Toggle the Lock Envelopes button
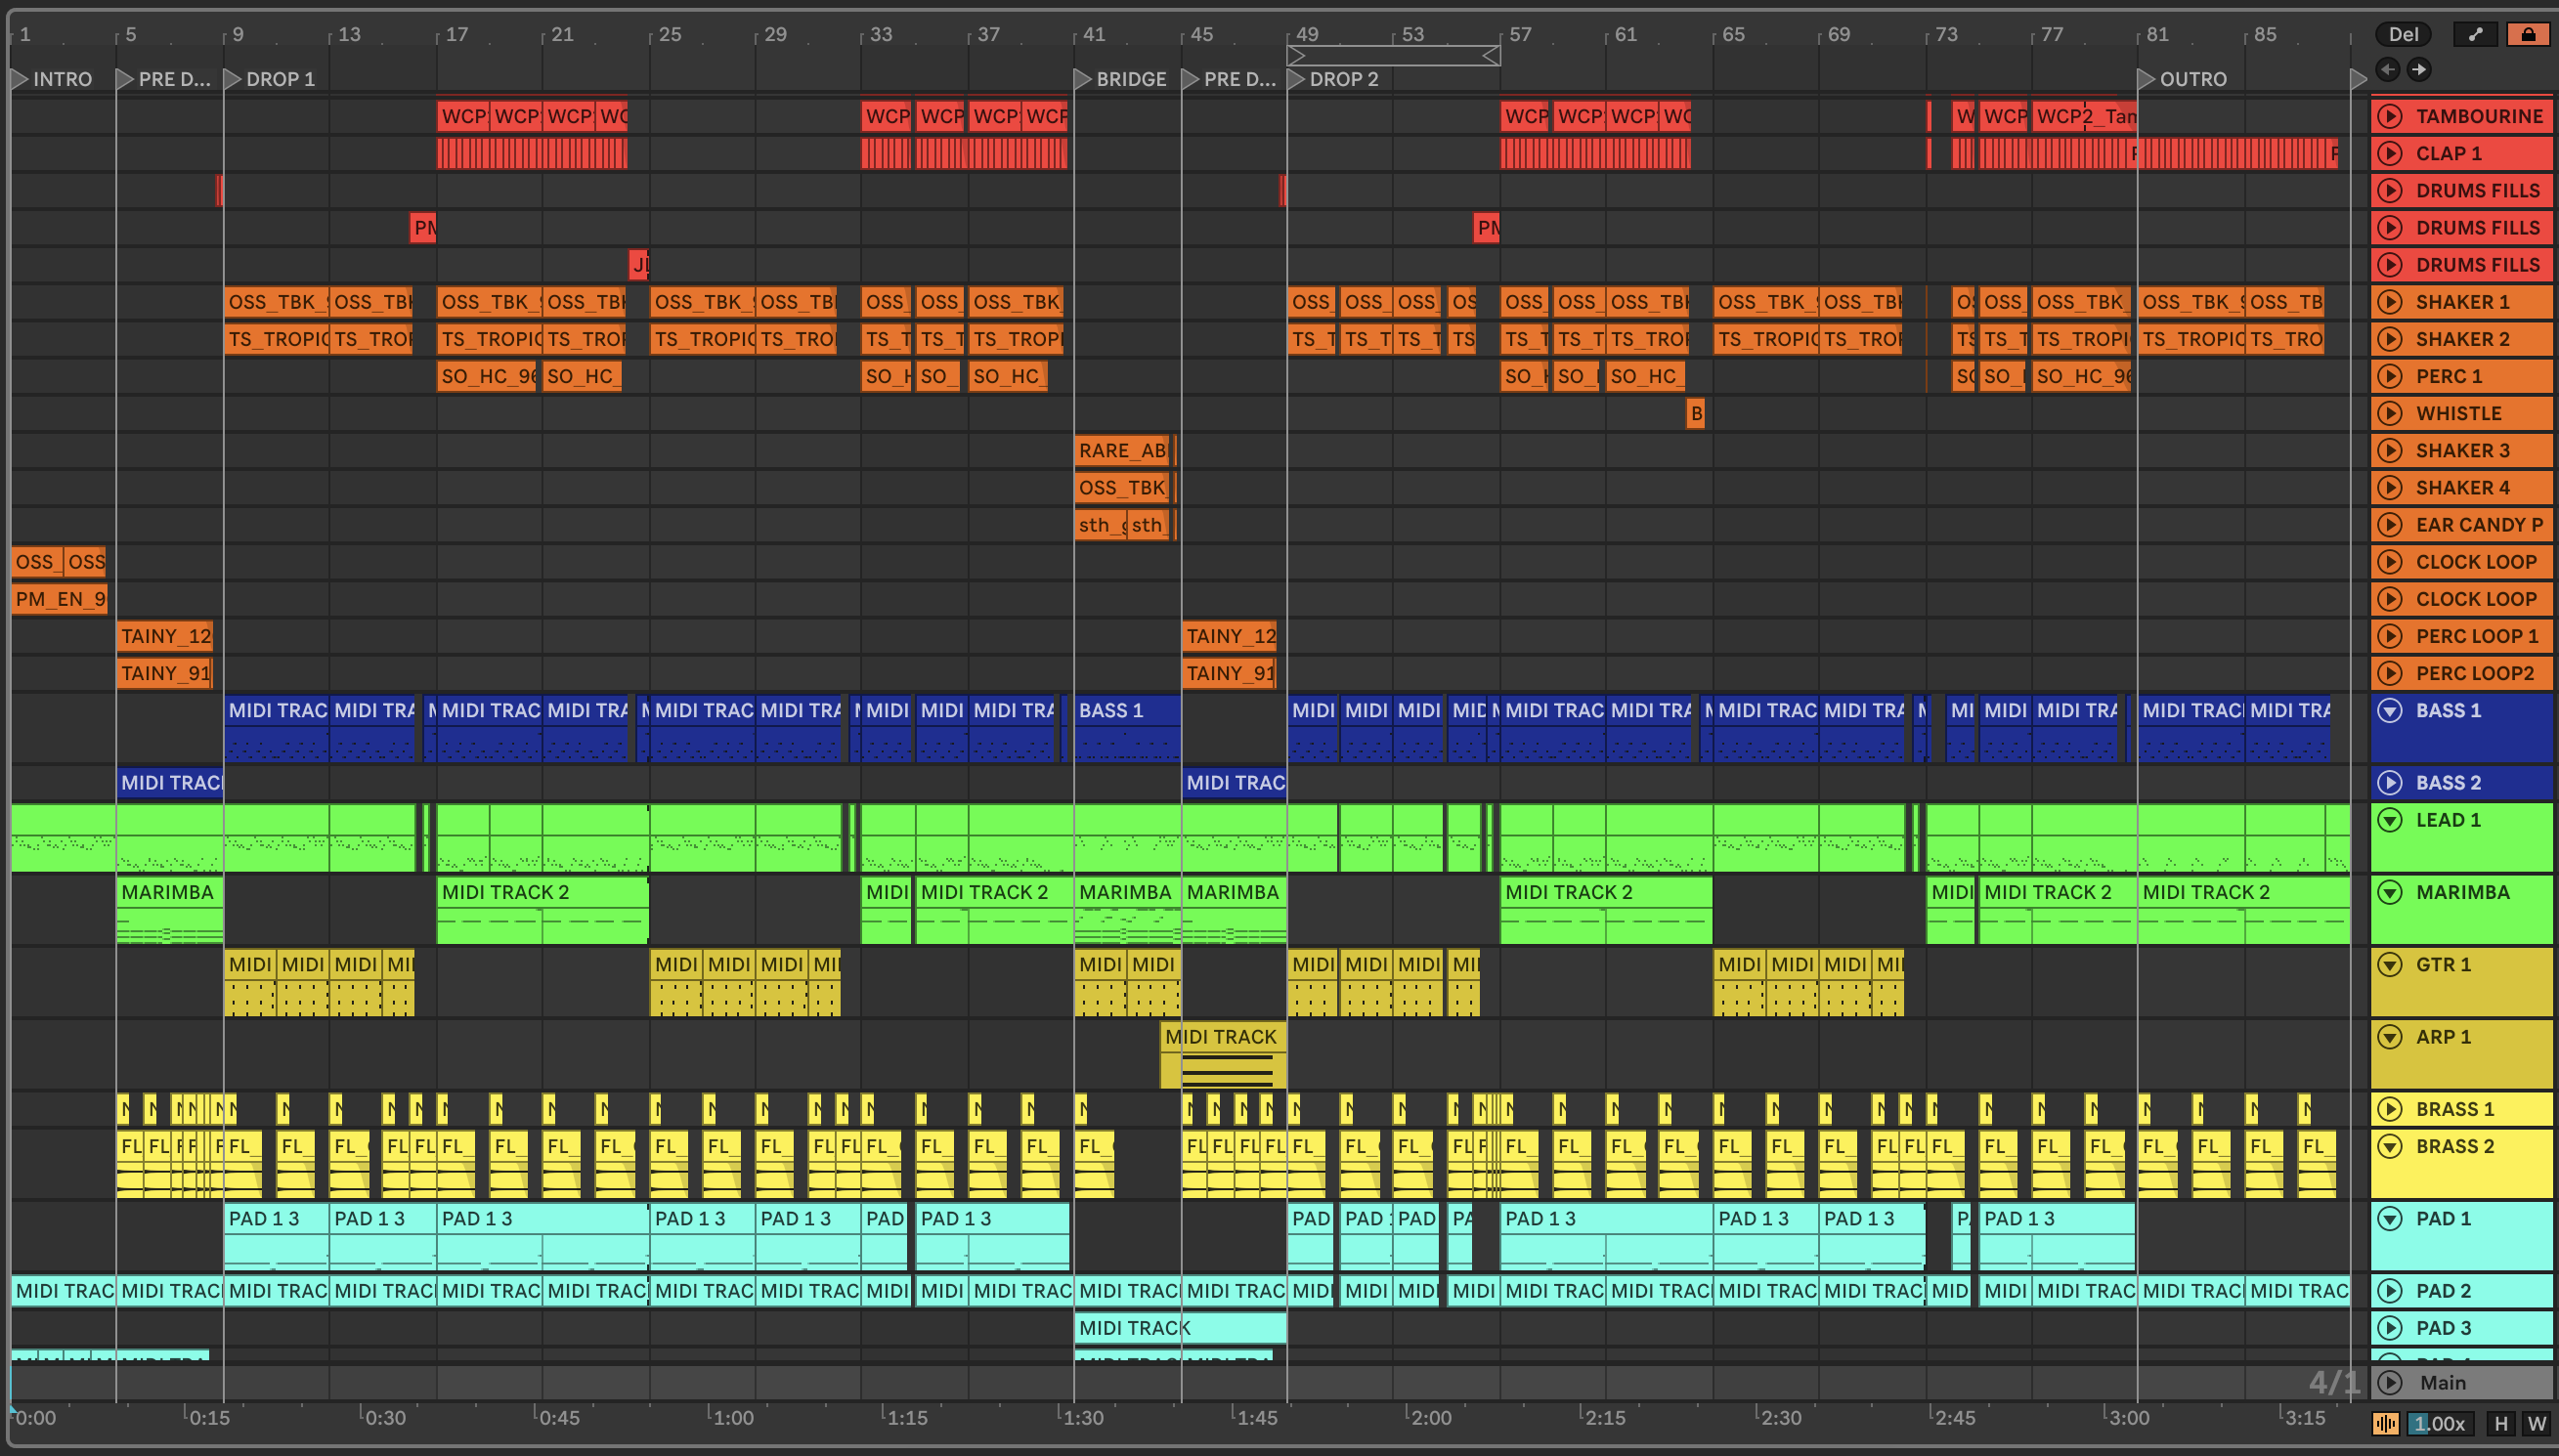Image resolution: width=2559 pixels, height=1456 pixels. 2528,34
